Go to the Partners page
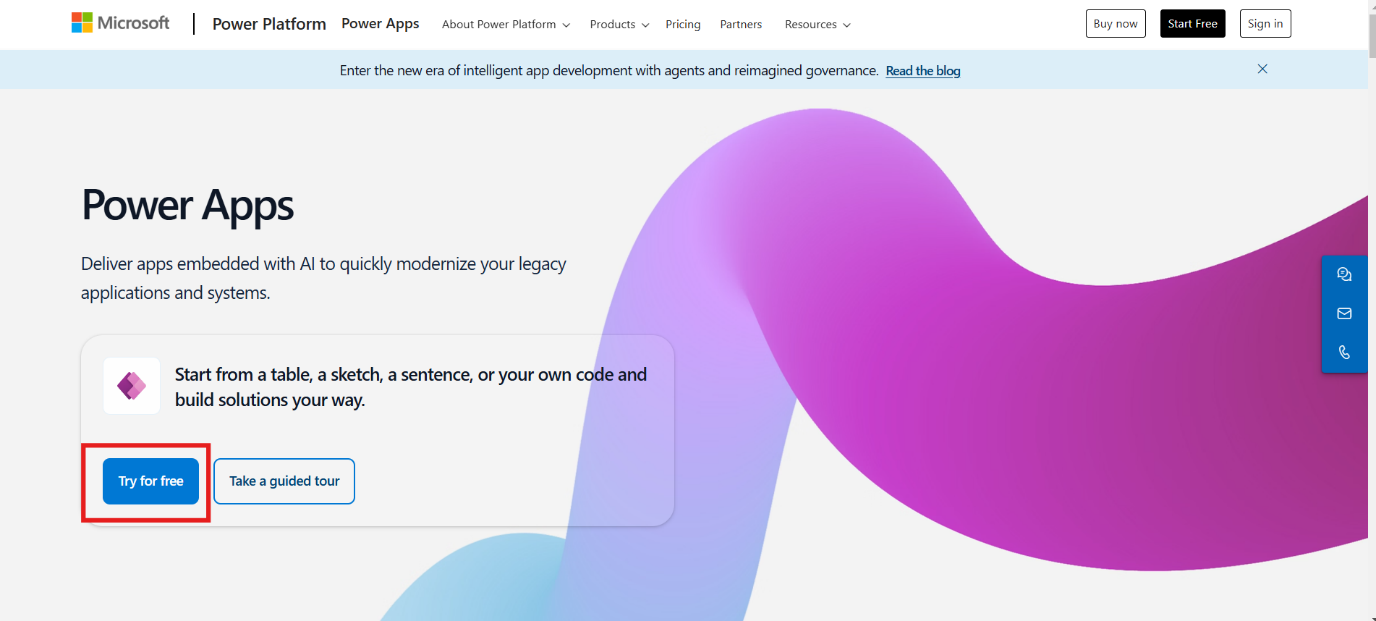 click(x=740, y=24)
